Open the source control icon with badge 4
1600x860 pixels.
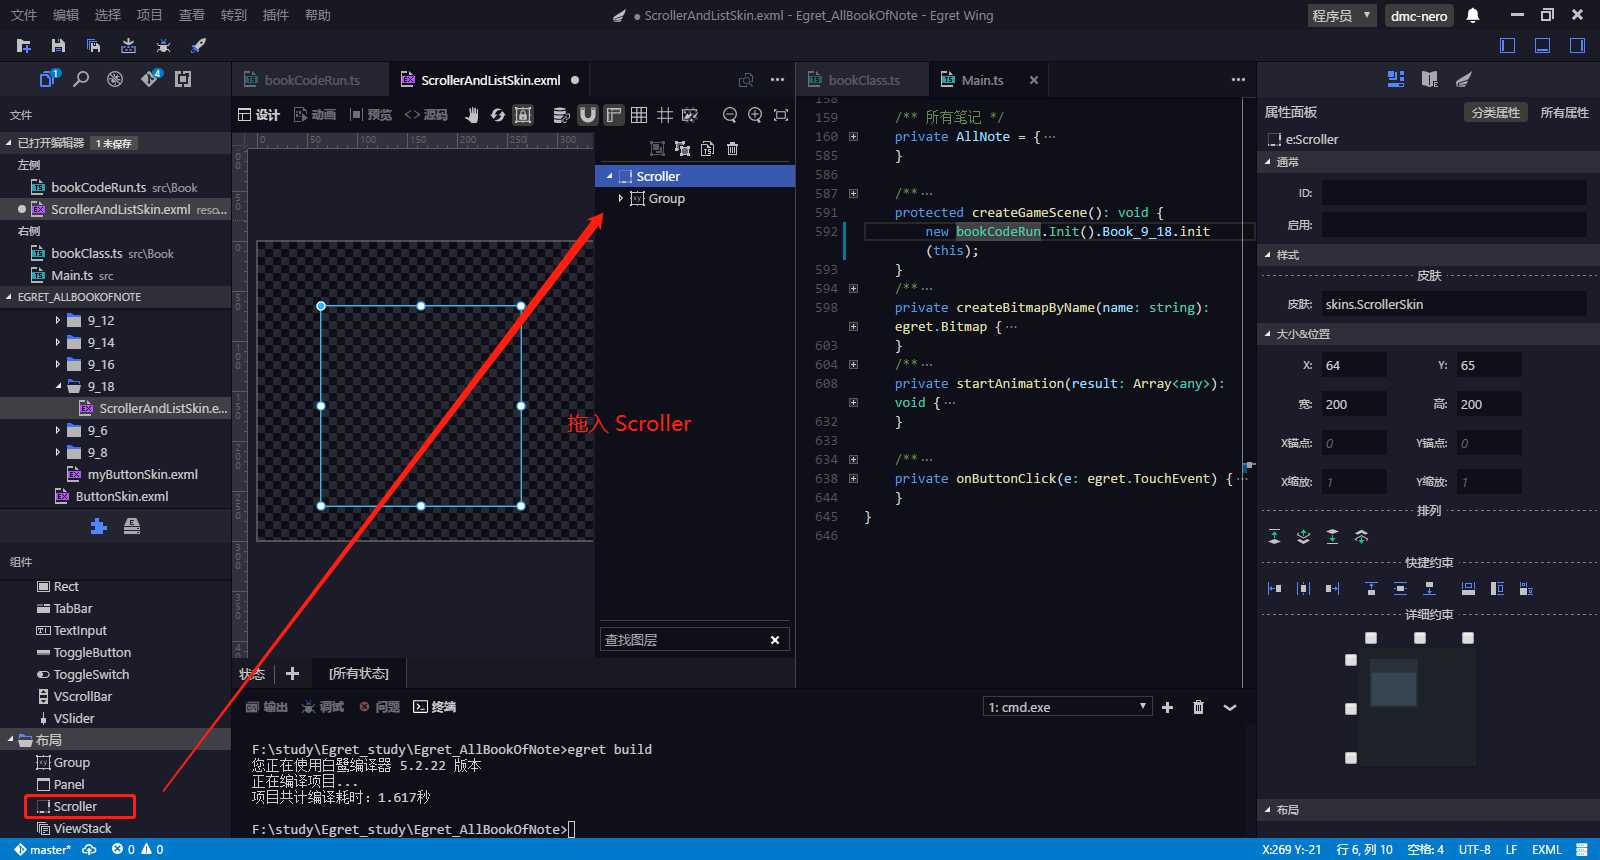pyautogui.click(x=150, y=79)
